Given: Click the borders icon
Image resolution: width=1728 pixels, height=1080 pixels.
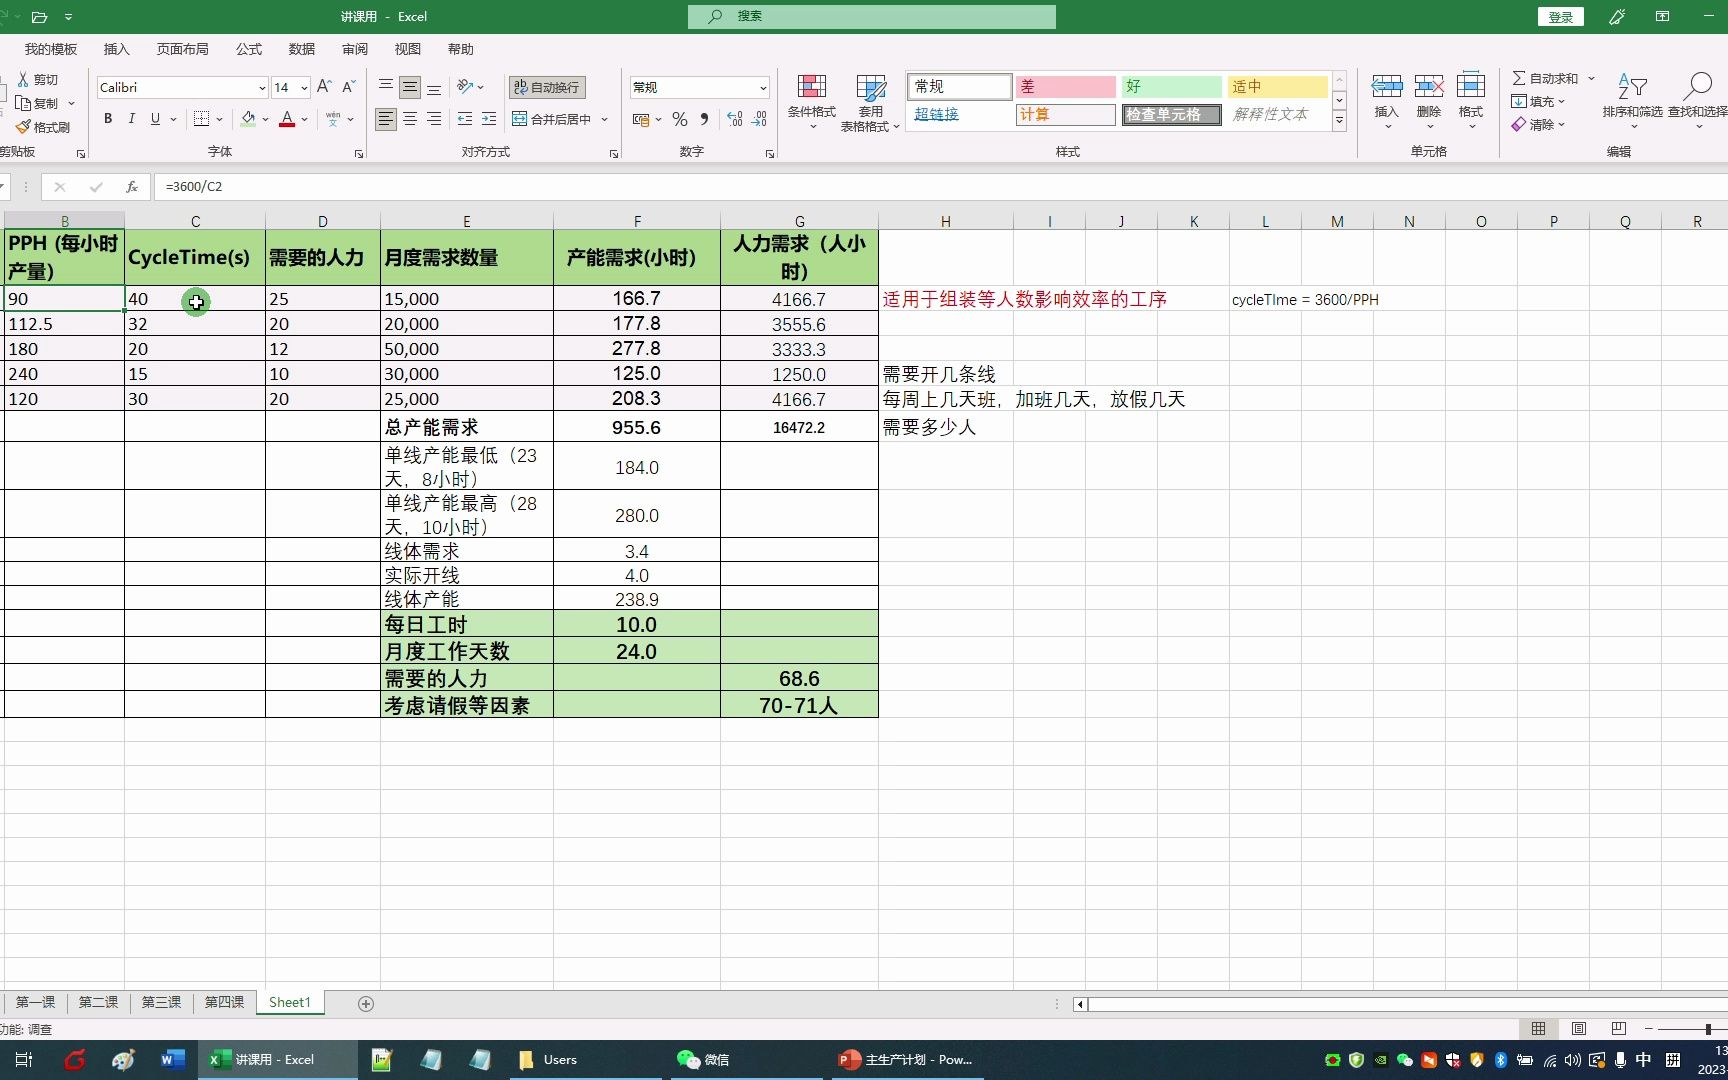Looking at the screenshot, I should click(x=201, y=119).
